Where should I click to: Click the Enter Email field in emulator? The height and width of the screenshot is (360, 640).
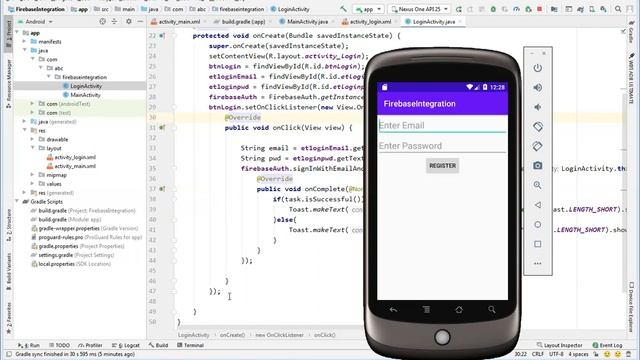tap(442, 125)
